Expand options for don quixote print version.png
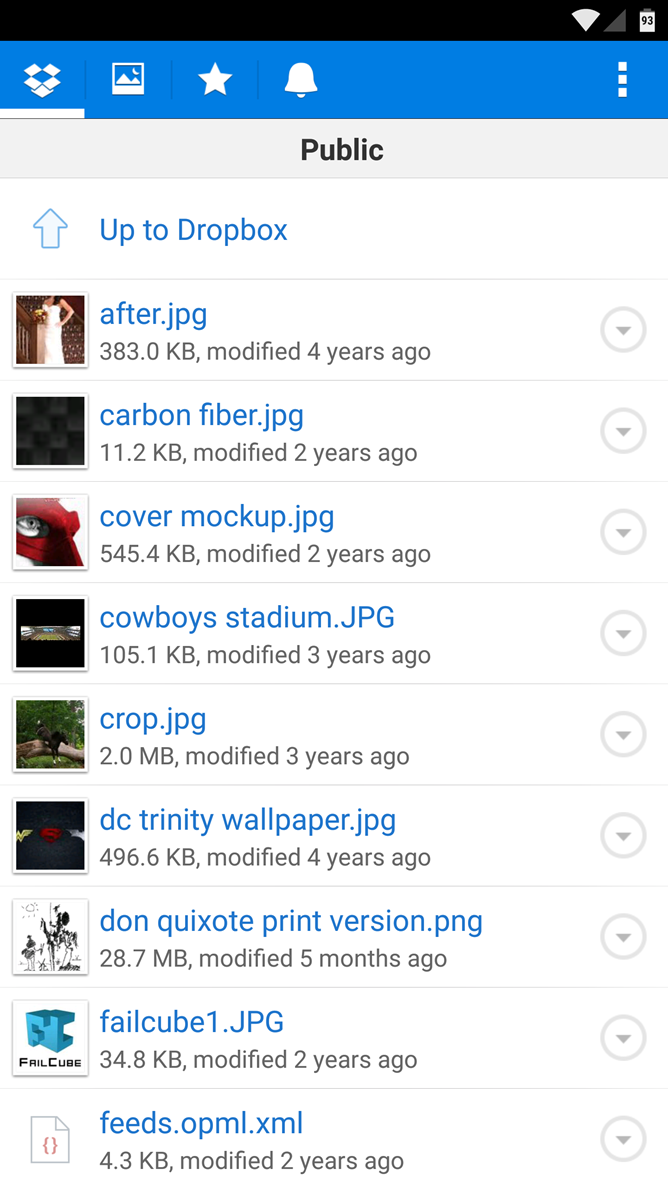The width and height of the screenshot is (668, 1188). coord(622,937)
